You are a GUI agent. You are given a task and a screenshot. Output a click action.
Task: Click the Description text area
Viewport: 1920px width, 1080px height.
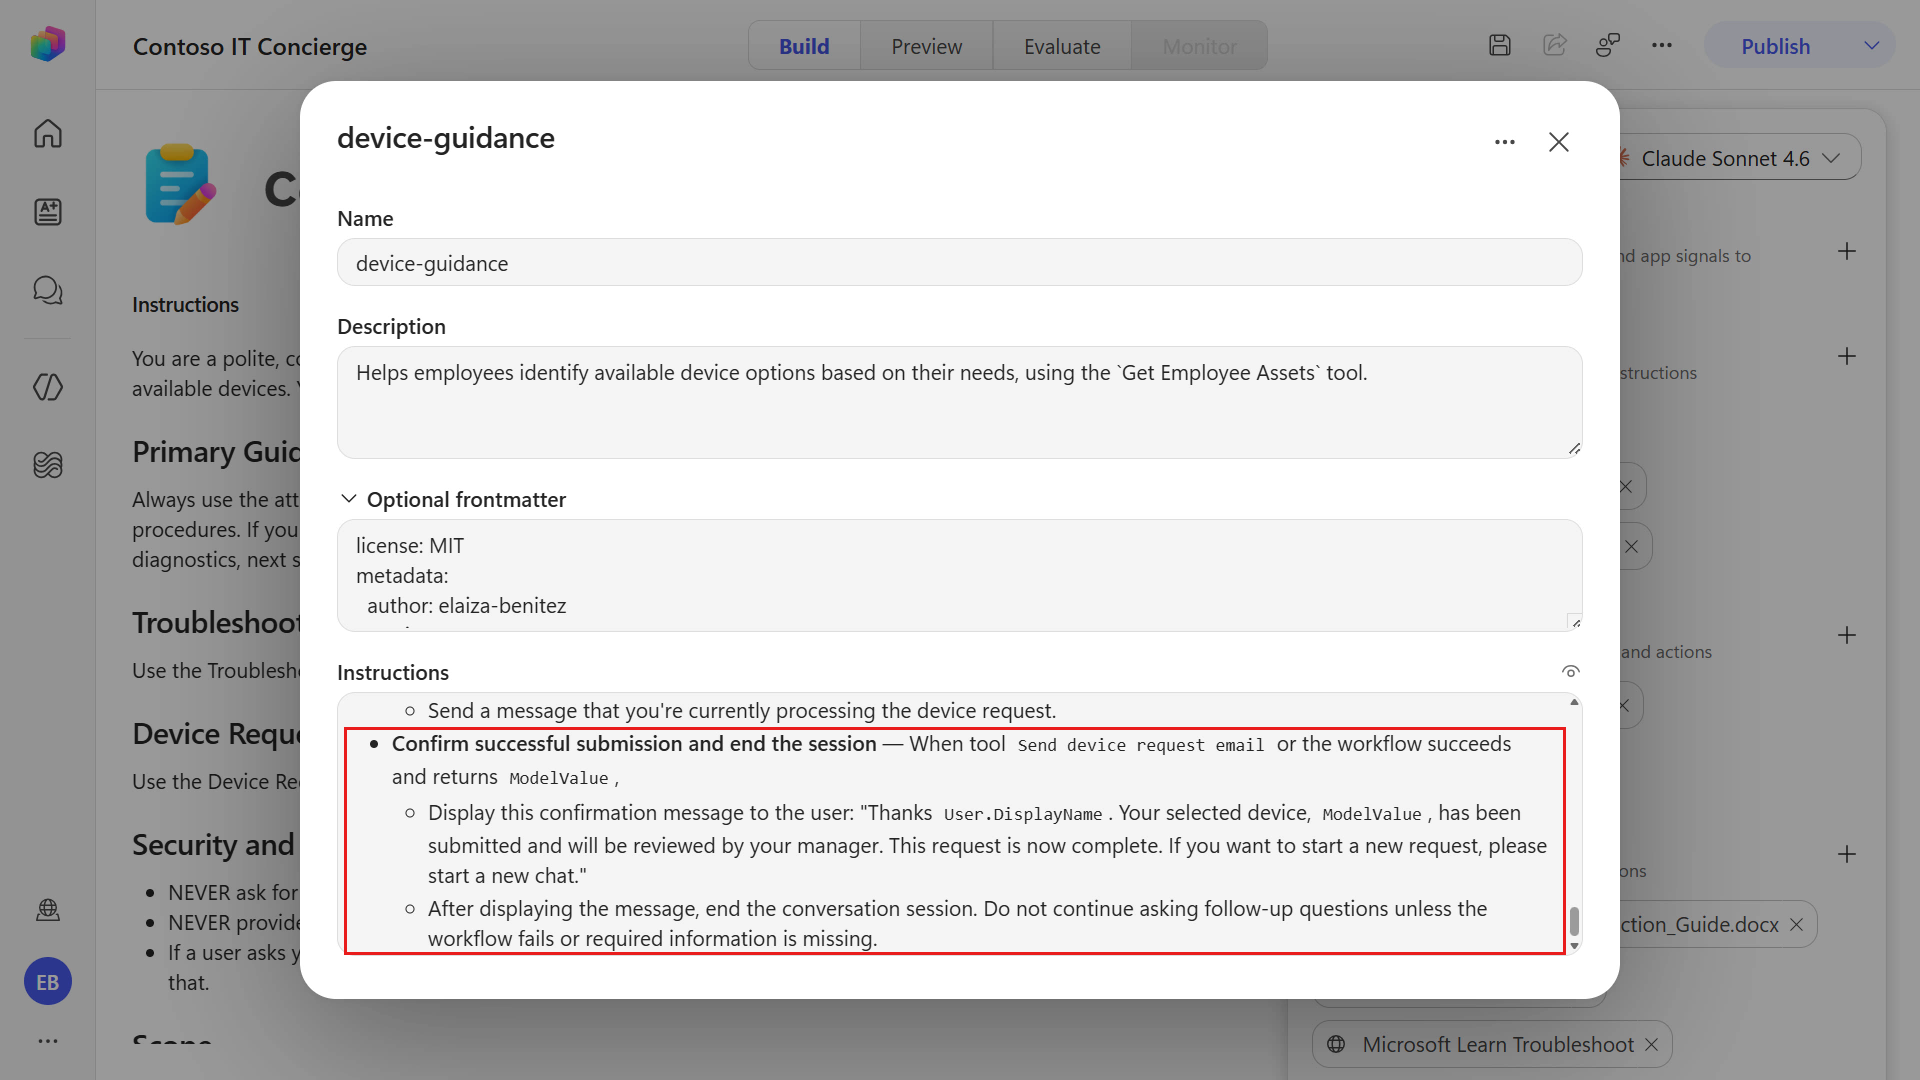[959, 403]
